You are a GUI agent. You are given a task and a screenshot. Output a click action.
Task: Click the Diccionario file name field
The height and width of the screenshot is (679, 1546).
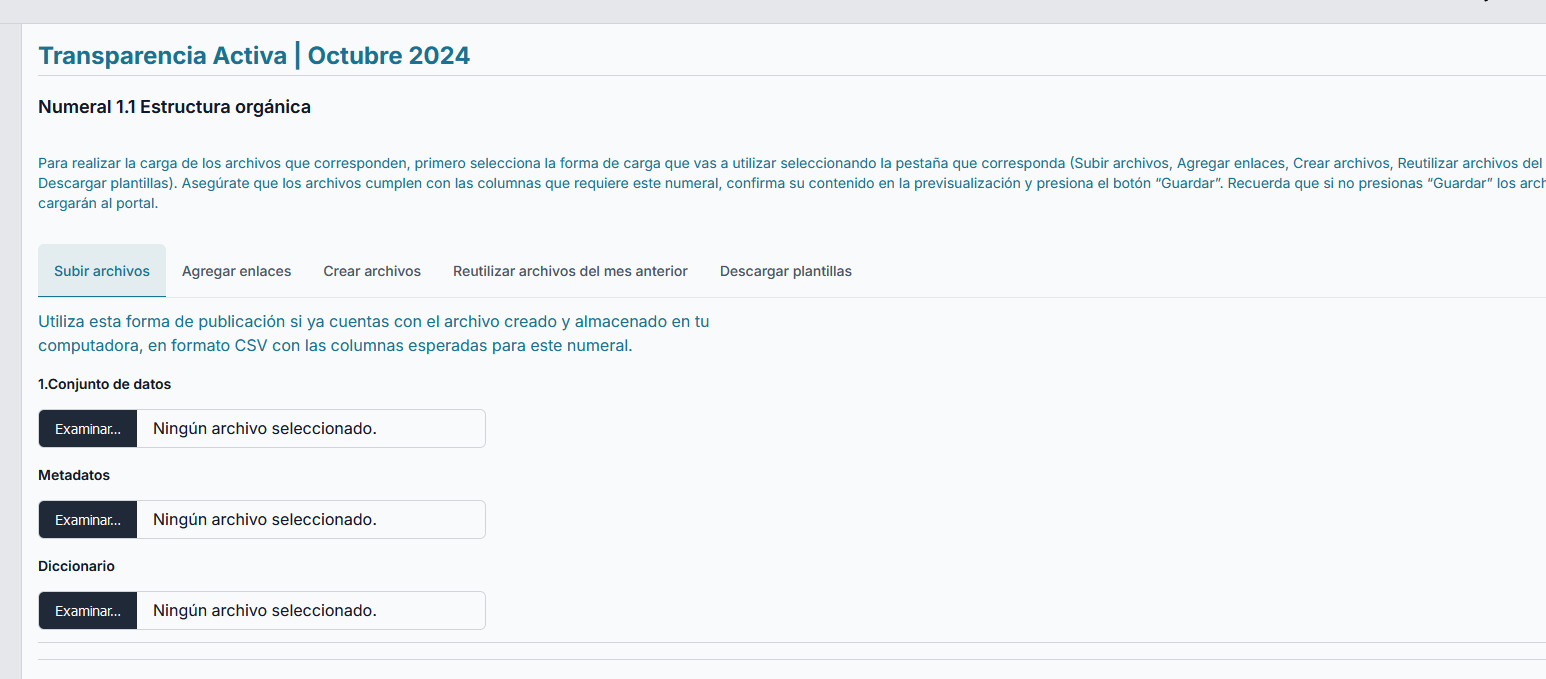[310, 611]
